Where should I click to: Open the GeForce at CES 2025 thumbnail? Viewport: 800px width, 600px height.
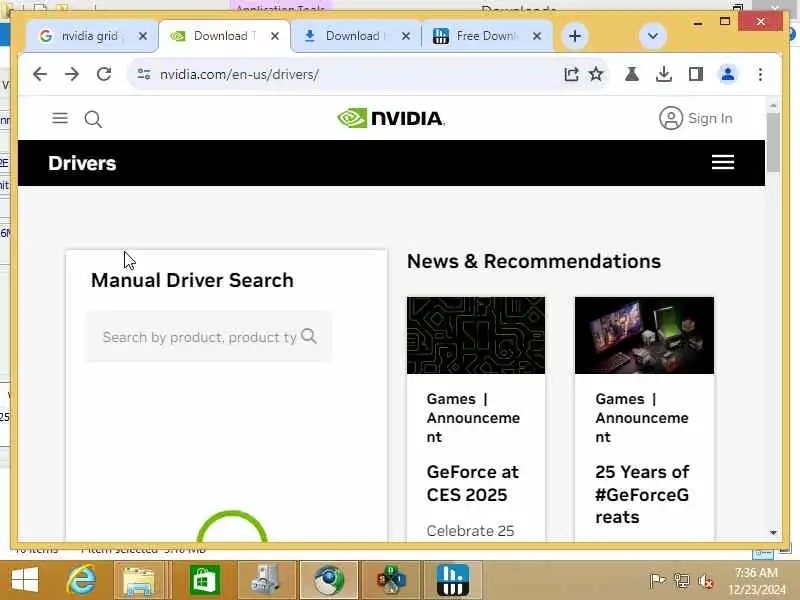(x=476, y=335)
